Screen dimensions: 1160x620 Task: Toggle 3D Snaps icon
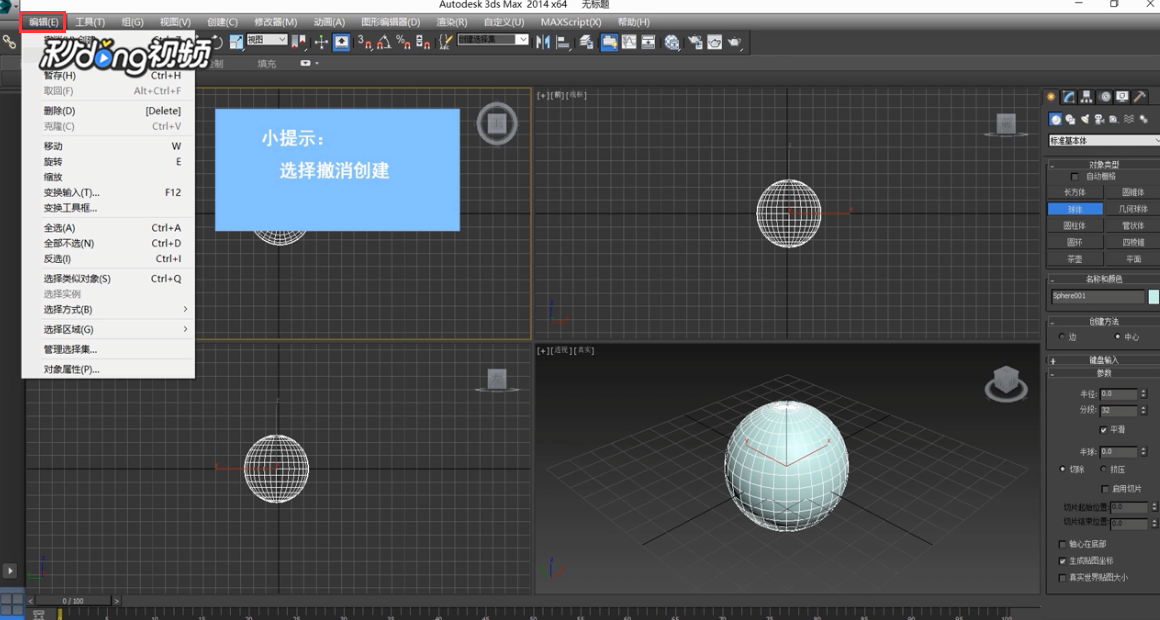(x=365, y=42)
